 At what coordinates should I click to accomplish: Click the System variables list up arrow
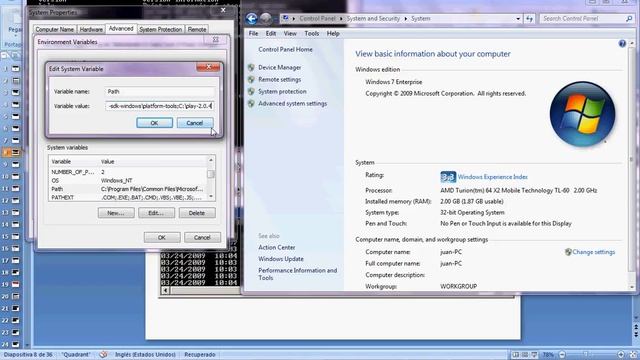click(x=211, y=160)
